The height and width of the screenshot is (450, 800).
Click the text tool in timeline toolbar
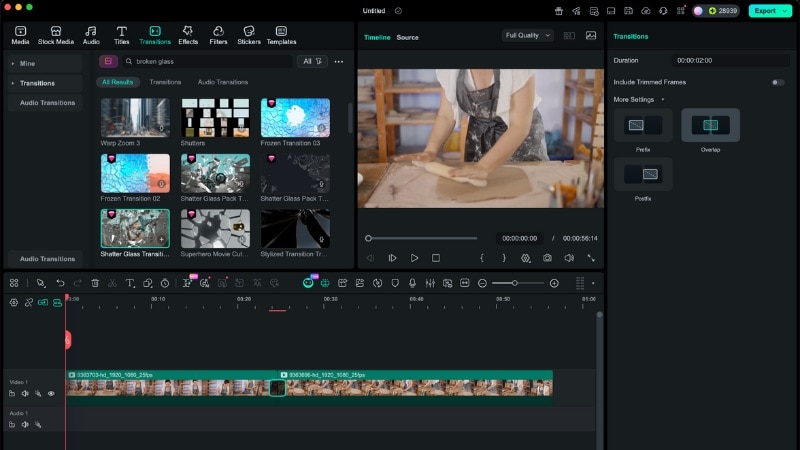pyautogui.click(x=130, y=283)
